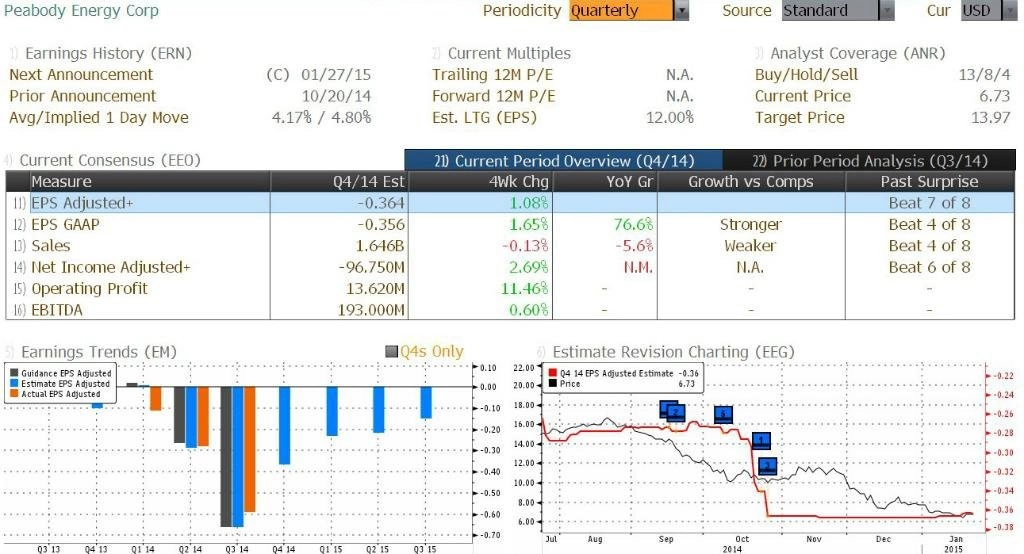Switch to Prior Period Analysis (Q3/14) tab
Screen dimensions: 1024x554
869,161
